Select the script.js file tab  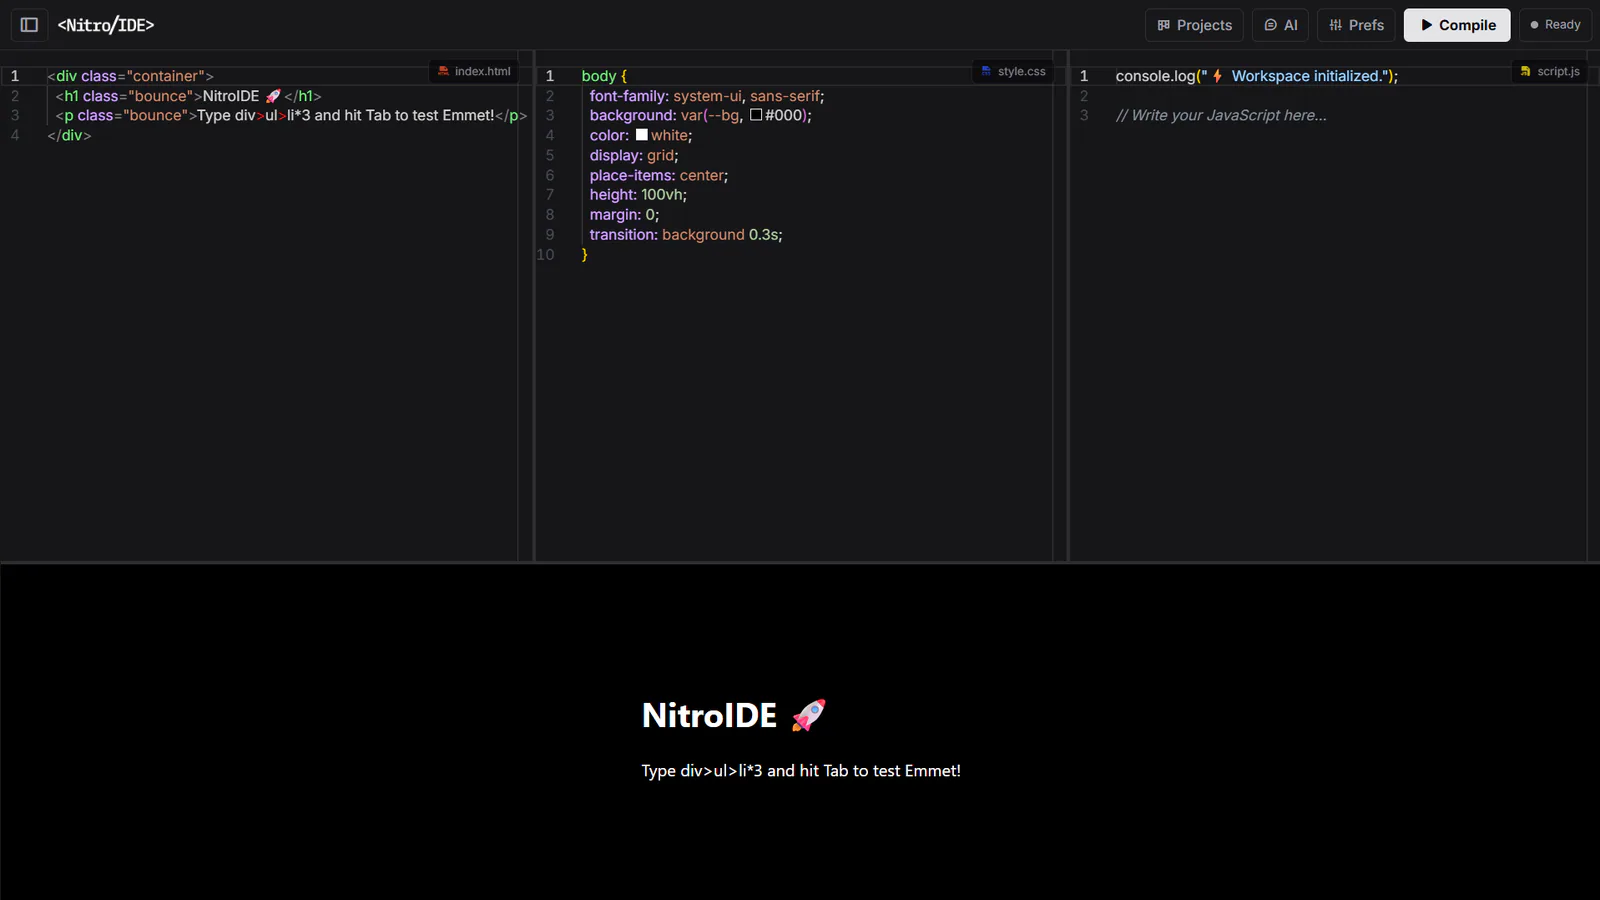(x=1549, y=71)
